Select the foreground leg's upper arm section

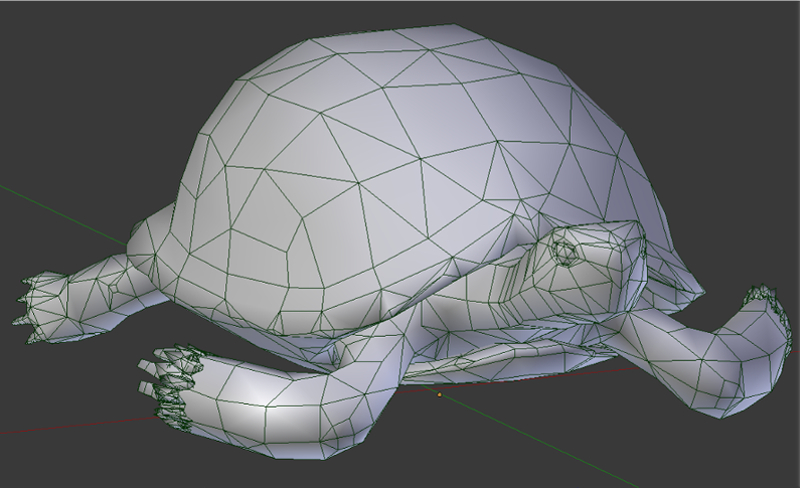point(300,392)
